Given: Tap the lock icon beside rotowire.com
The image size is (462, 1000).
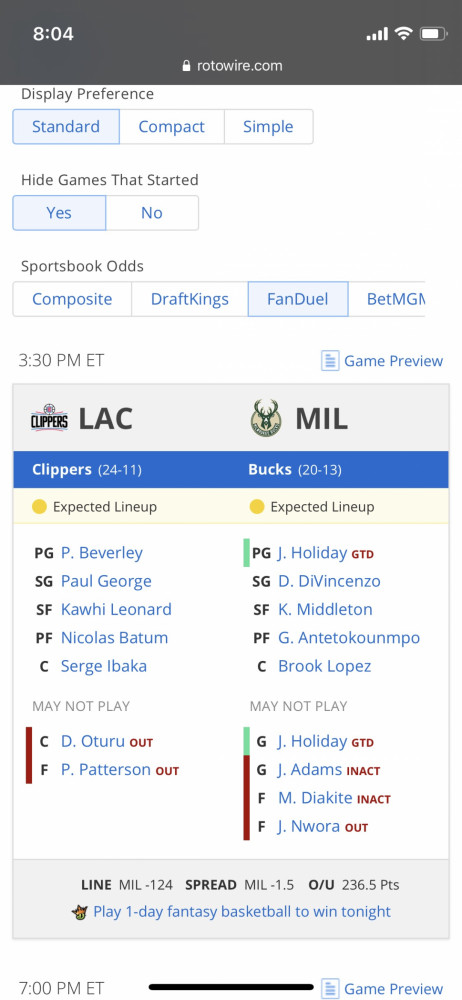Looking at the screenshot, I should click(186, 66).
